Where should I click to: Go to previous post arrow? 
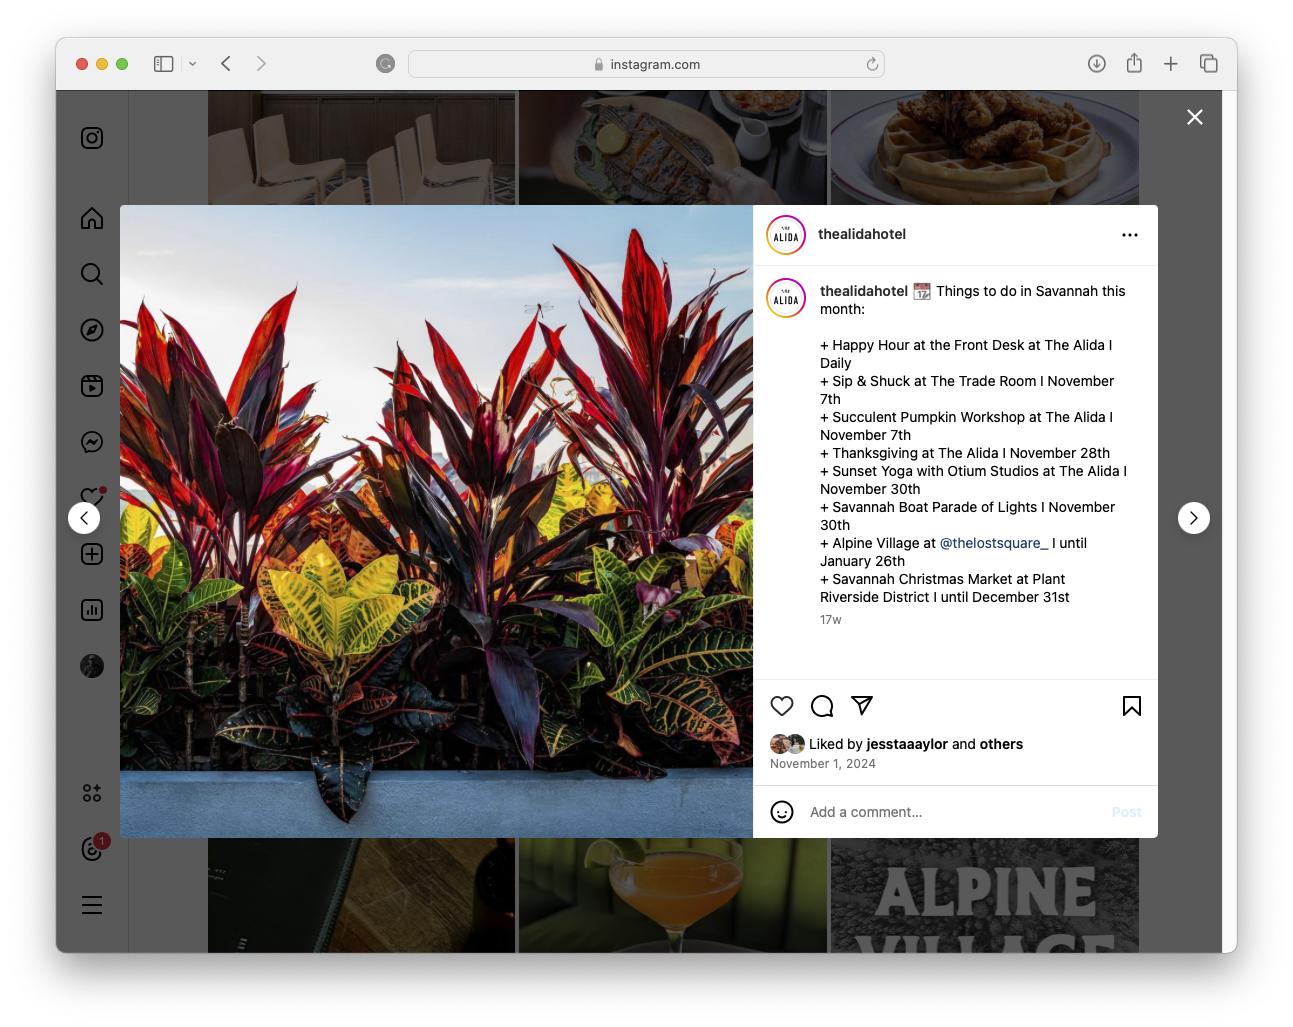point(84,518)
